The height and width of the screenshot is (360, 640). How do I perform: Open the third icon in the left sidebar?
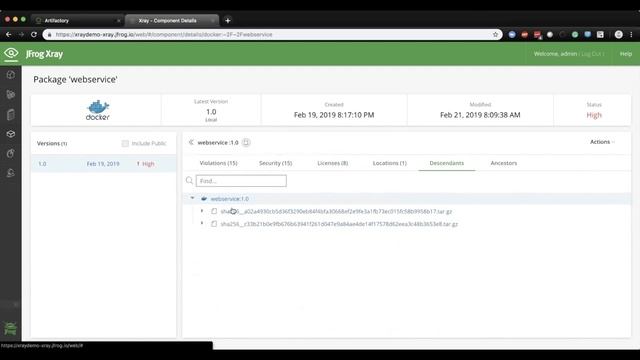[11, 115]
